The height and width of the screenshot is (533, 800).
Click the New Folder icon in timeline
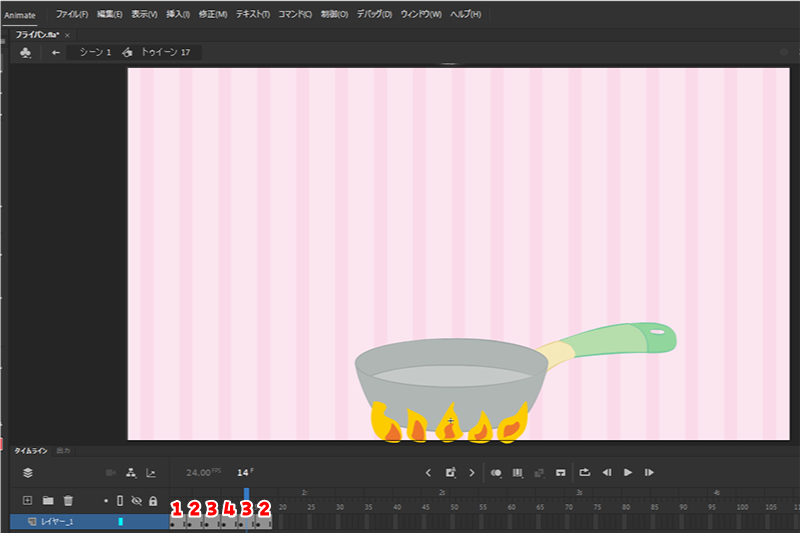pyautogui.click(x=48, y=500)
